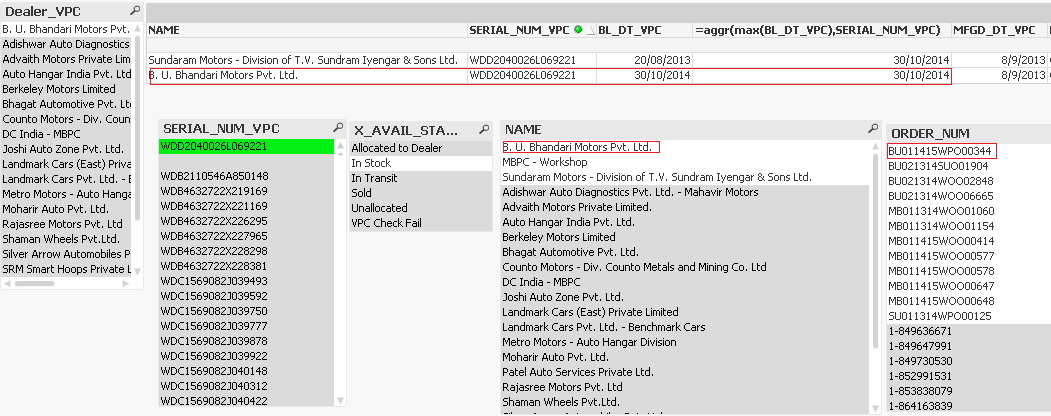The image size is (1051, 416).
Task: Select serial WDB4632722X219169
Action: coord(246,191)
